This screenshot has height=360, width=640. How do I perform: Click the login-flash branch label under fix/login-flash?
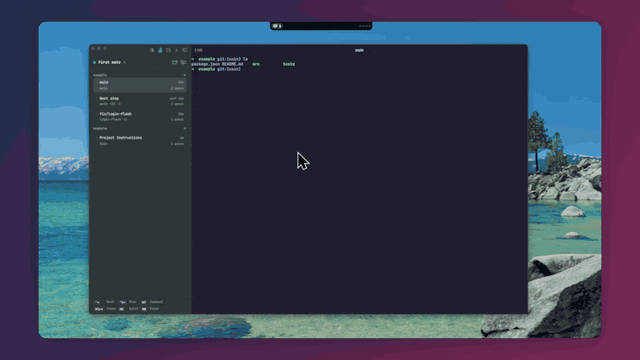click(x=110, y=120)
